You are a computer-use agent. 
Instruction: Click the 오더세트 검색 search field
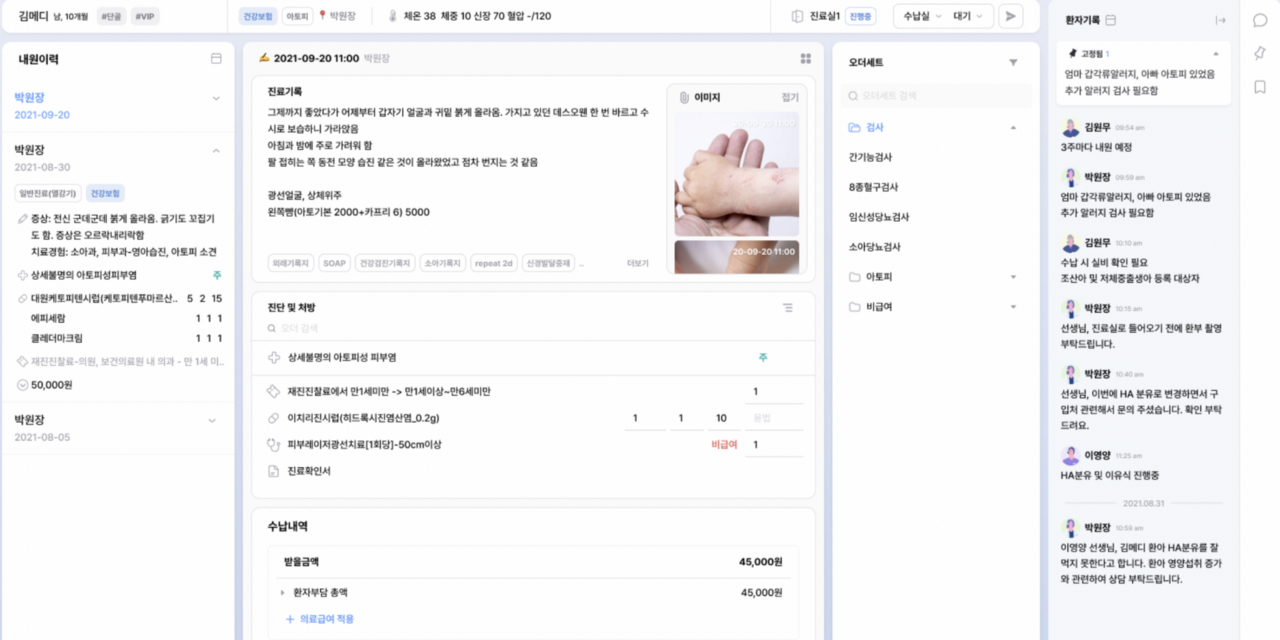(936, 96)
